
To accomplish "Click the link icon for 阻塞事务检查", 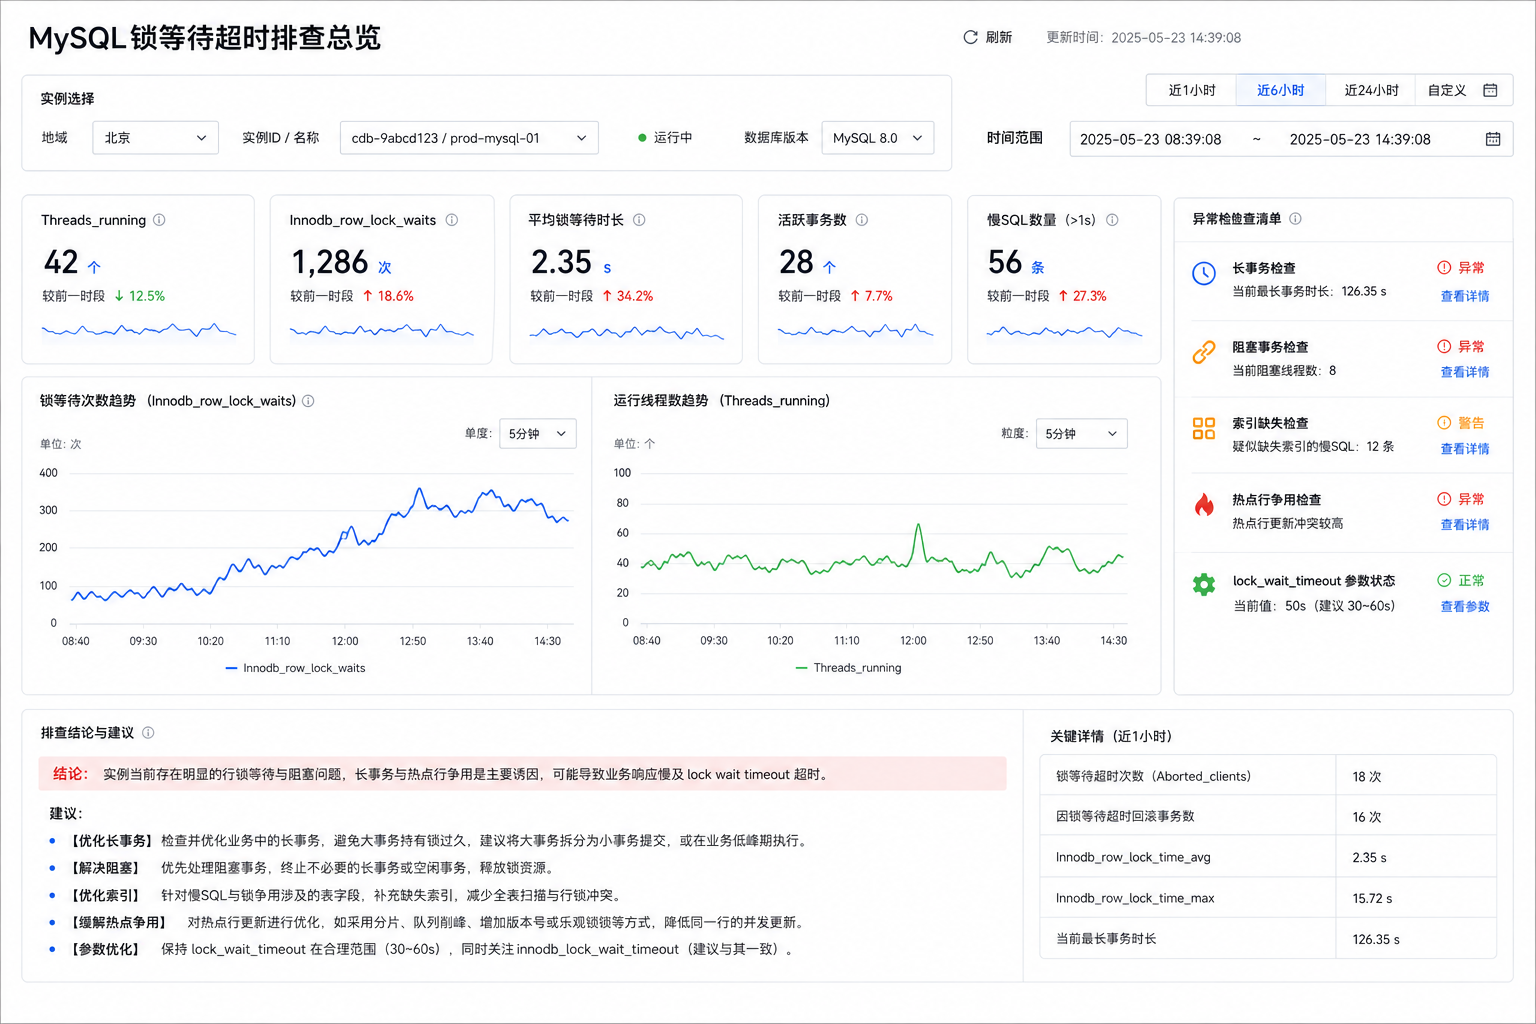I will tap(1204, 352).
